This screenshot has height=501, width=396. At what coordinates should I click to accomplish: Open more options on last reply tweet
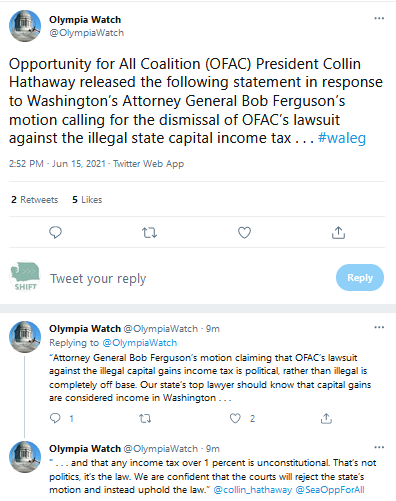point(379,447)
